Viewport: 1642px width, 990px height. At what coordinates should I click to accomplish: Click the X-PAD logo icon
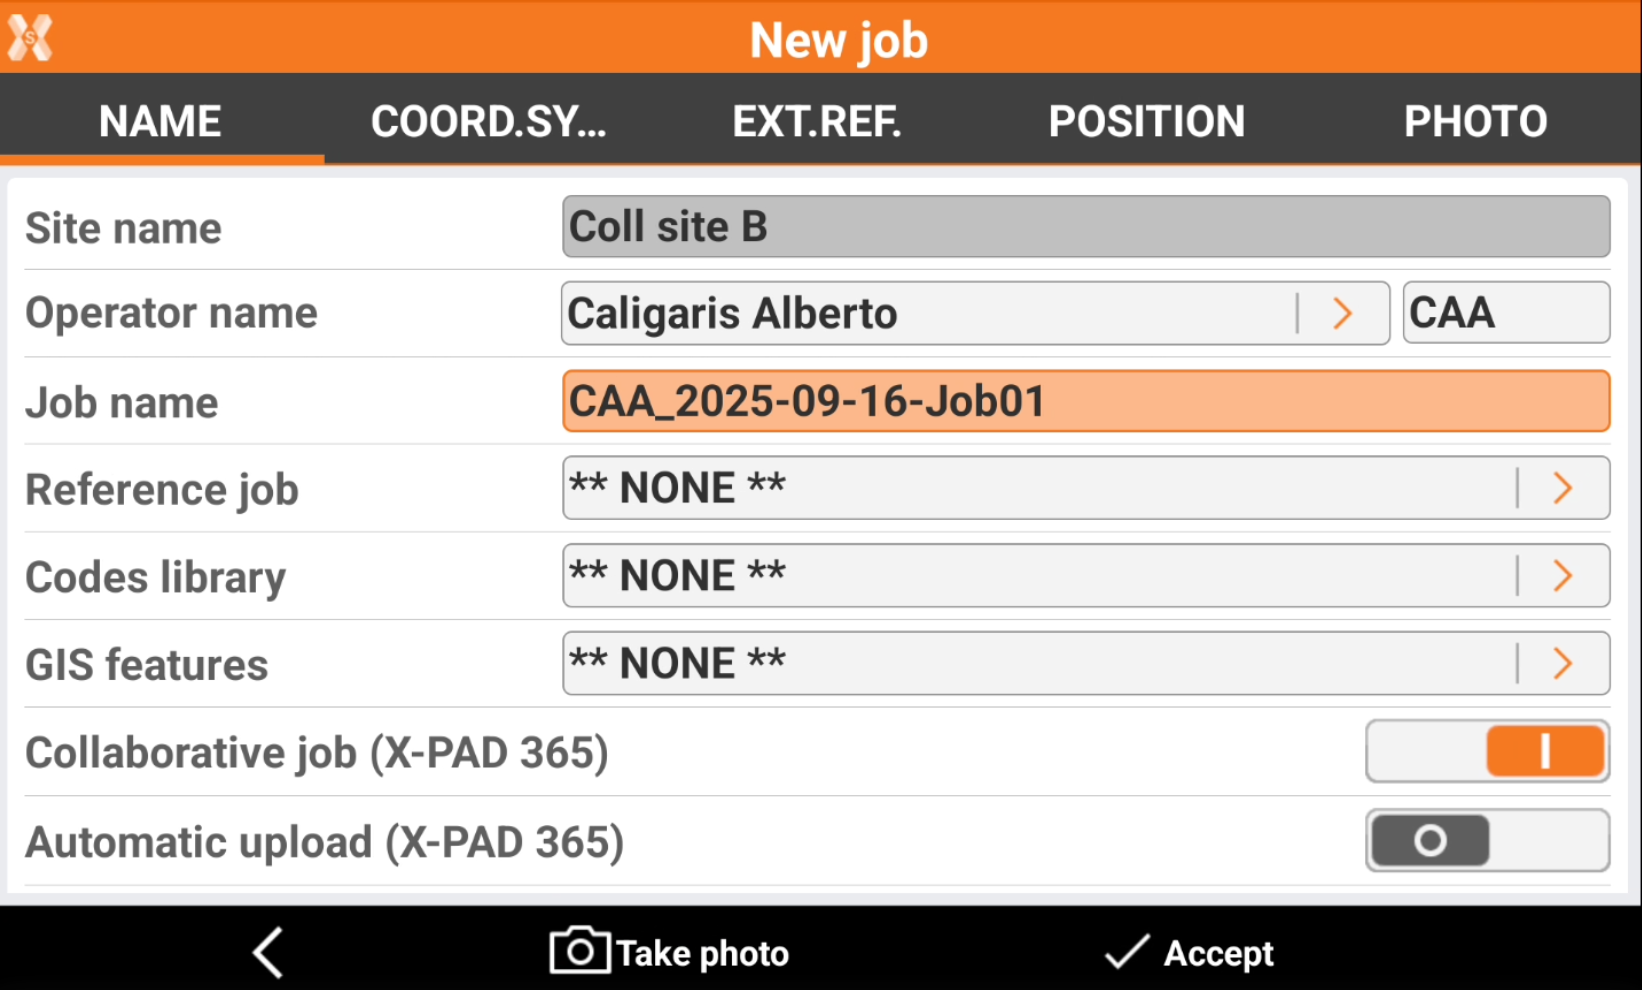point(30,38)
